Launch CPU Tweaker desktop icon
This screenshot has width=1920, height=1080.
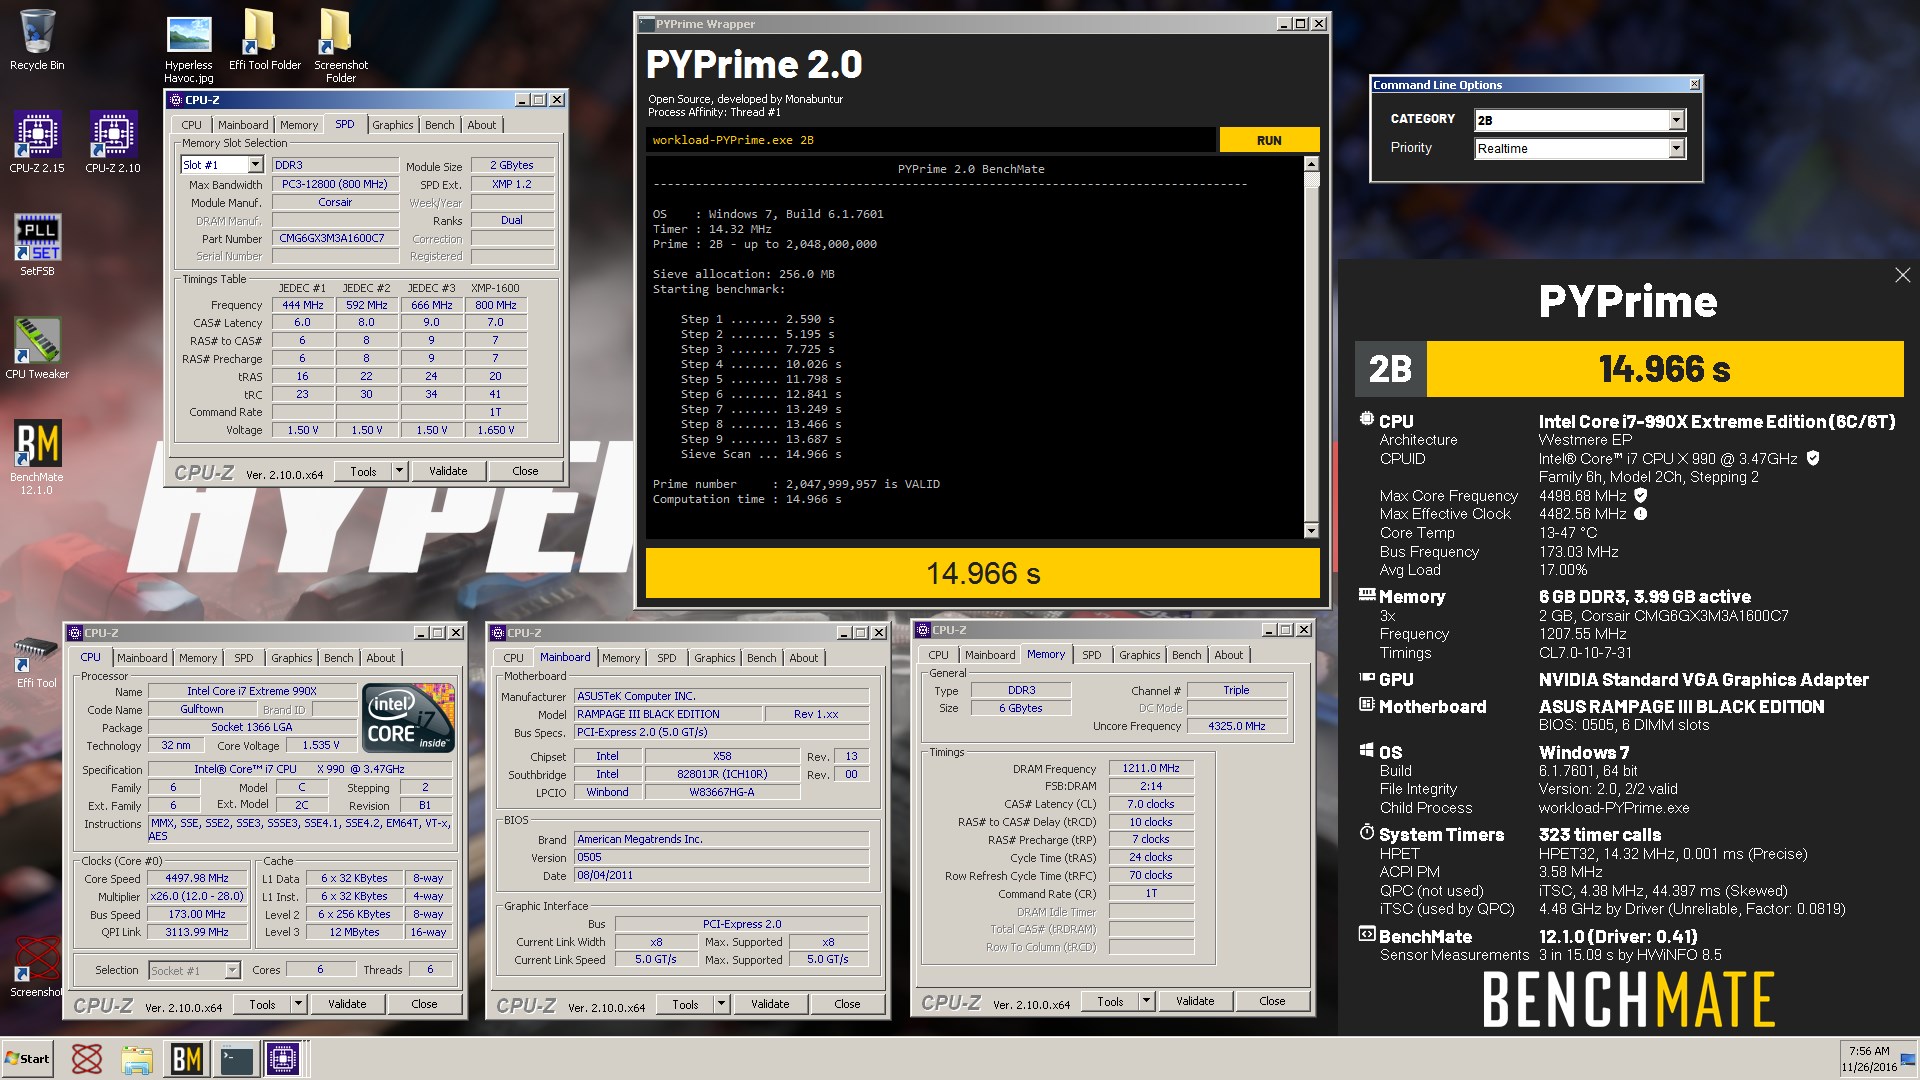pyautogui.click(x=37, y=348)
